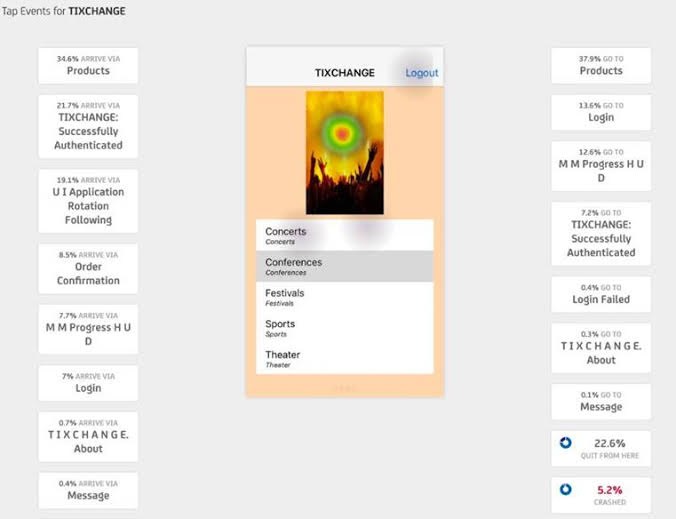This screenshot has width=676, height=519.
Task: Open the 37.9% Go To Products card
Action: tap(601, 66)
